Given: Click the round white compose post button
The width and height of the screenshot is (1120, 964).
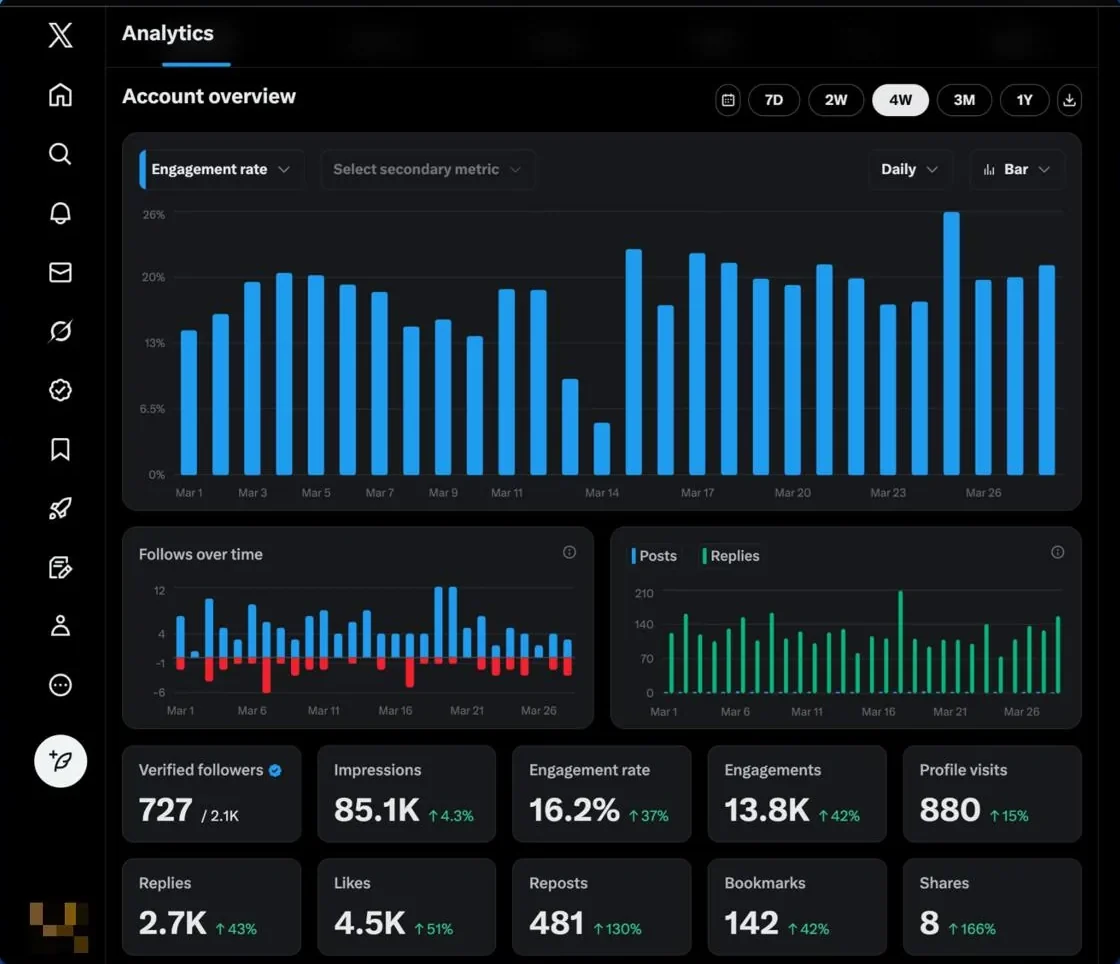Looking at the screenshot, I should (61, 760).
